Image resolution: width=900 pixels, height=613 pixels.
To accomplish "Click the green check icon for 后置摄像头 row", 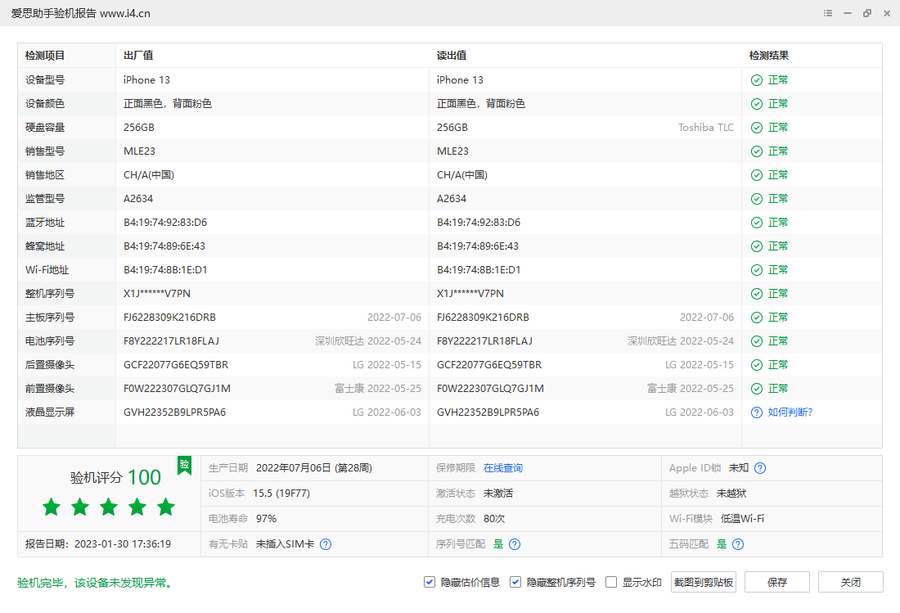I will tap(757, 365).
